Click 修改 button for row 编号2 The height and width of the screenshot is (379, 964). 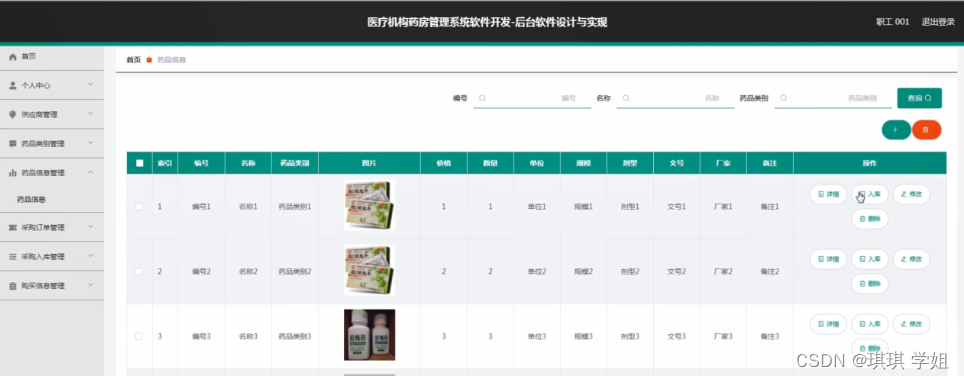pos(911,259)
